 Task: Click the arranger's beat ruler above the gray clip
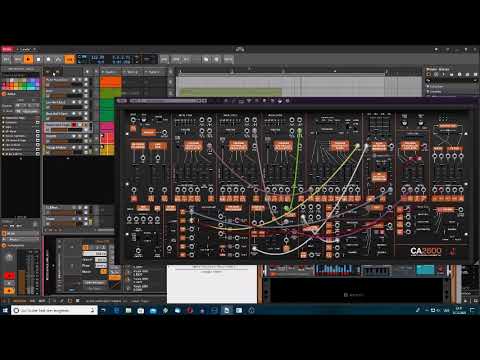click(282, 71)
